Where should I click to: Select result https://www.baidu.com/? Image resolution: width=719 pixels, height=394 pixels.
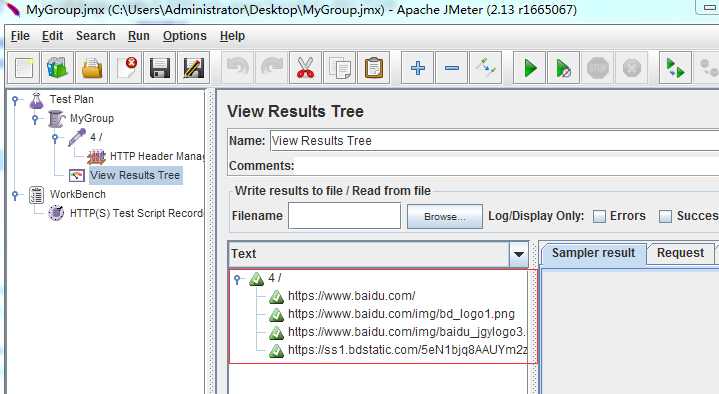(351, 296)
